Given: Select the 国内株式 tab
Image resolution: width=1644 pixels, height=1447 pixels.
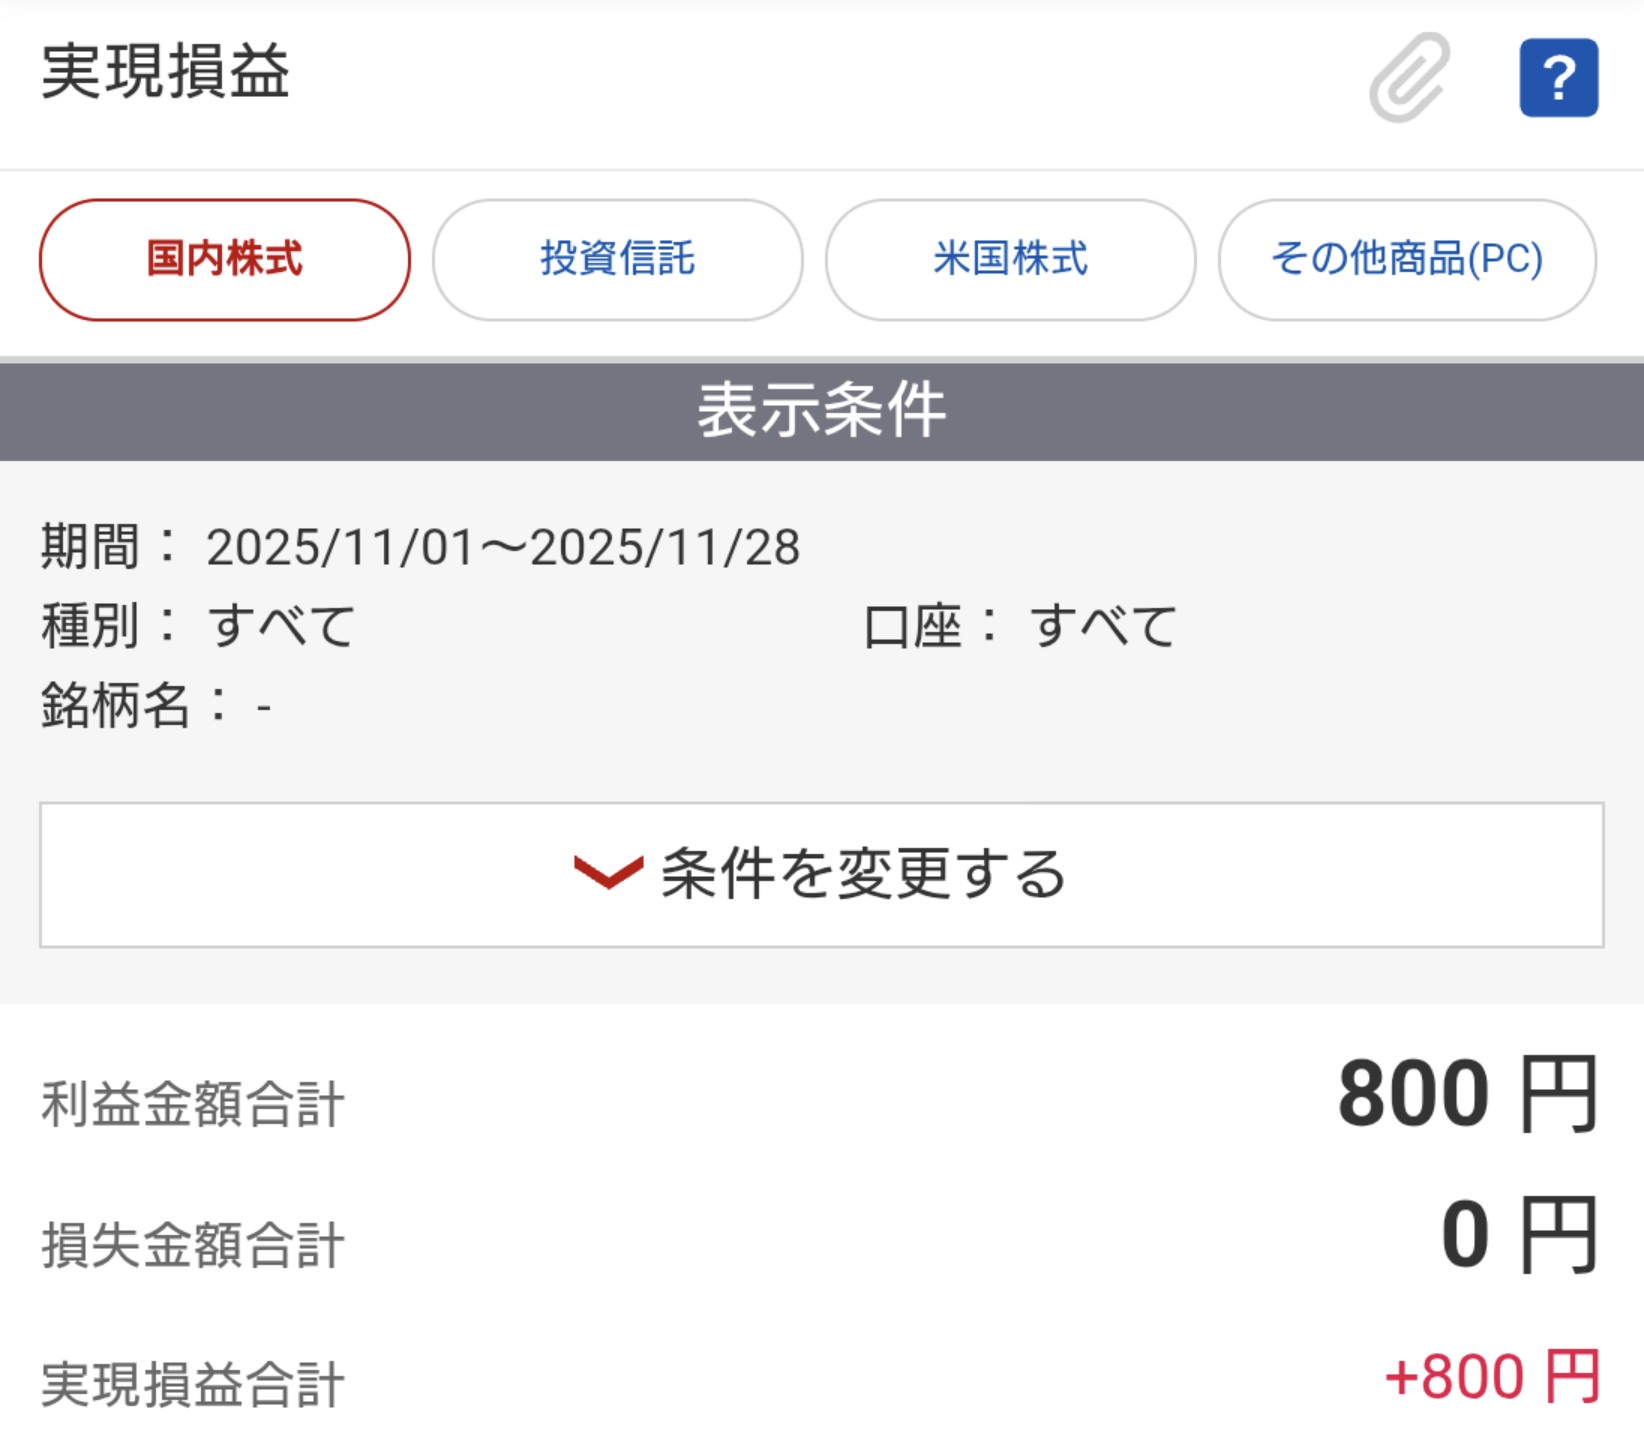Looking at the screenshot, I should click(225, 260).
